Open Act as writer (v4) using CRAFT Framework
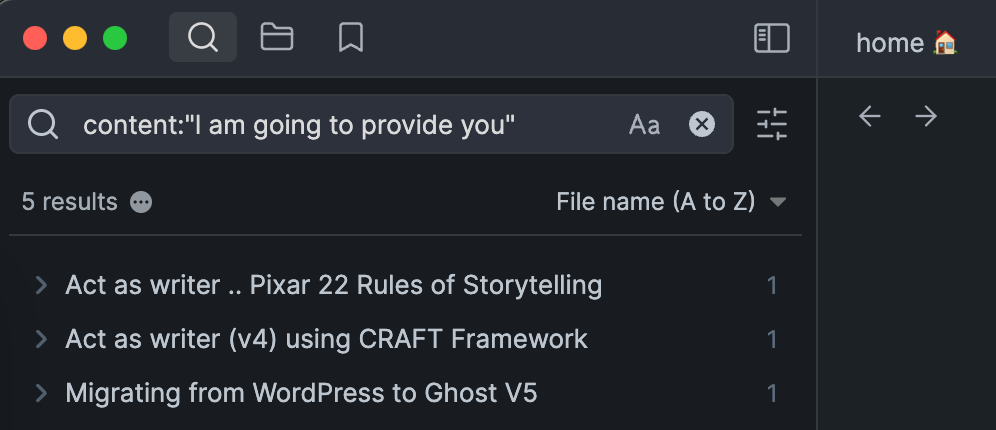This screenshot has height=430, width=996. coord(326,339)
